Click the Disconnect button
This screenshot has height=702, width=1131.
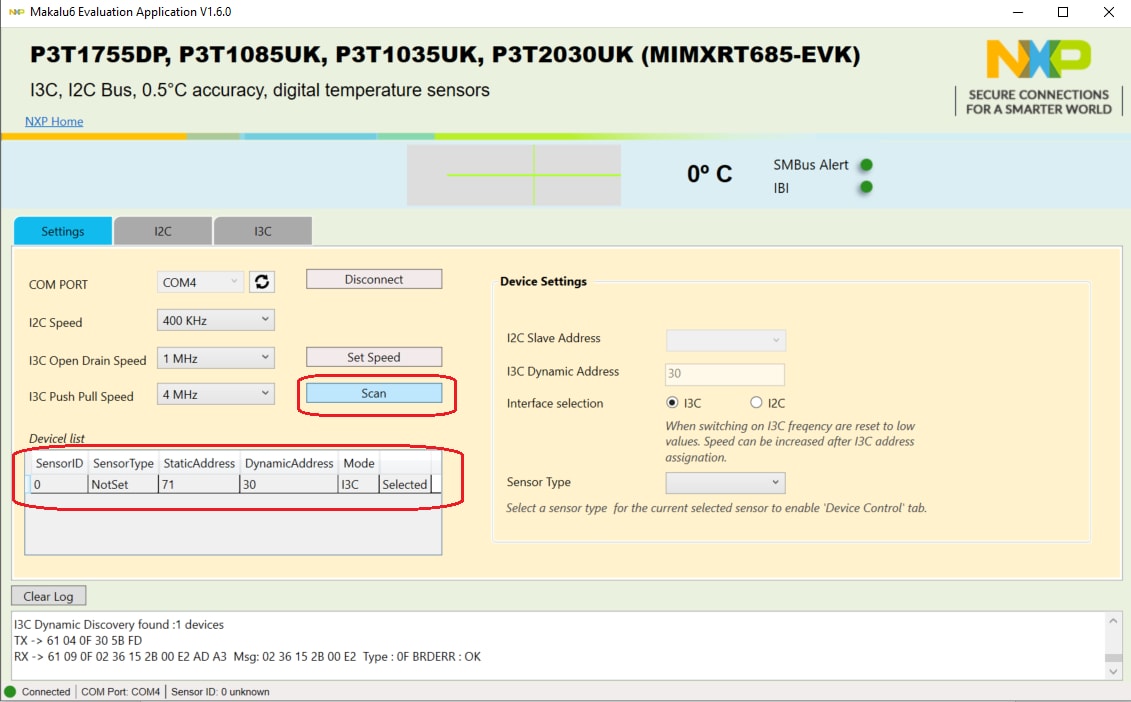point(373,280)
